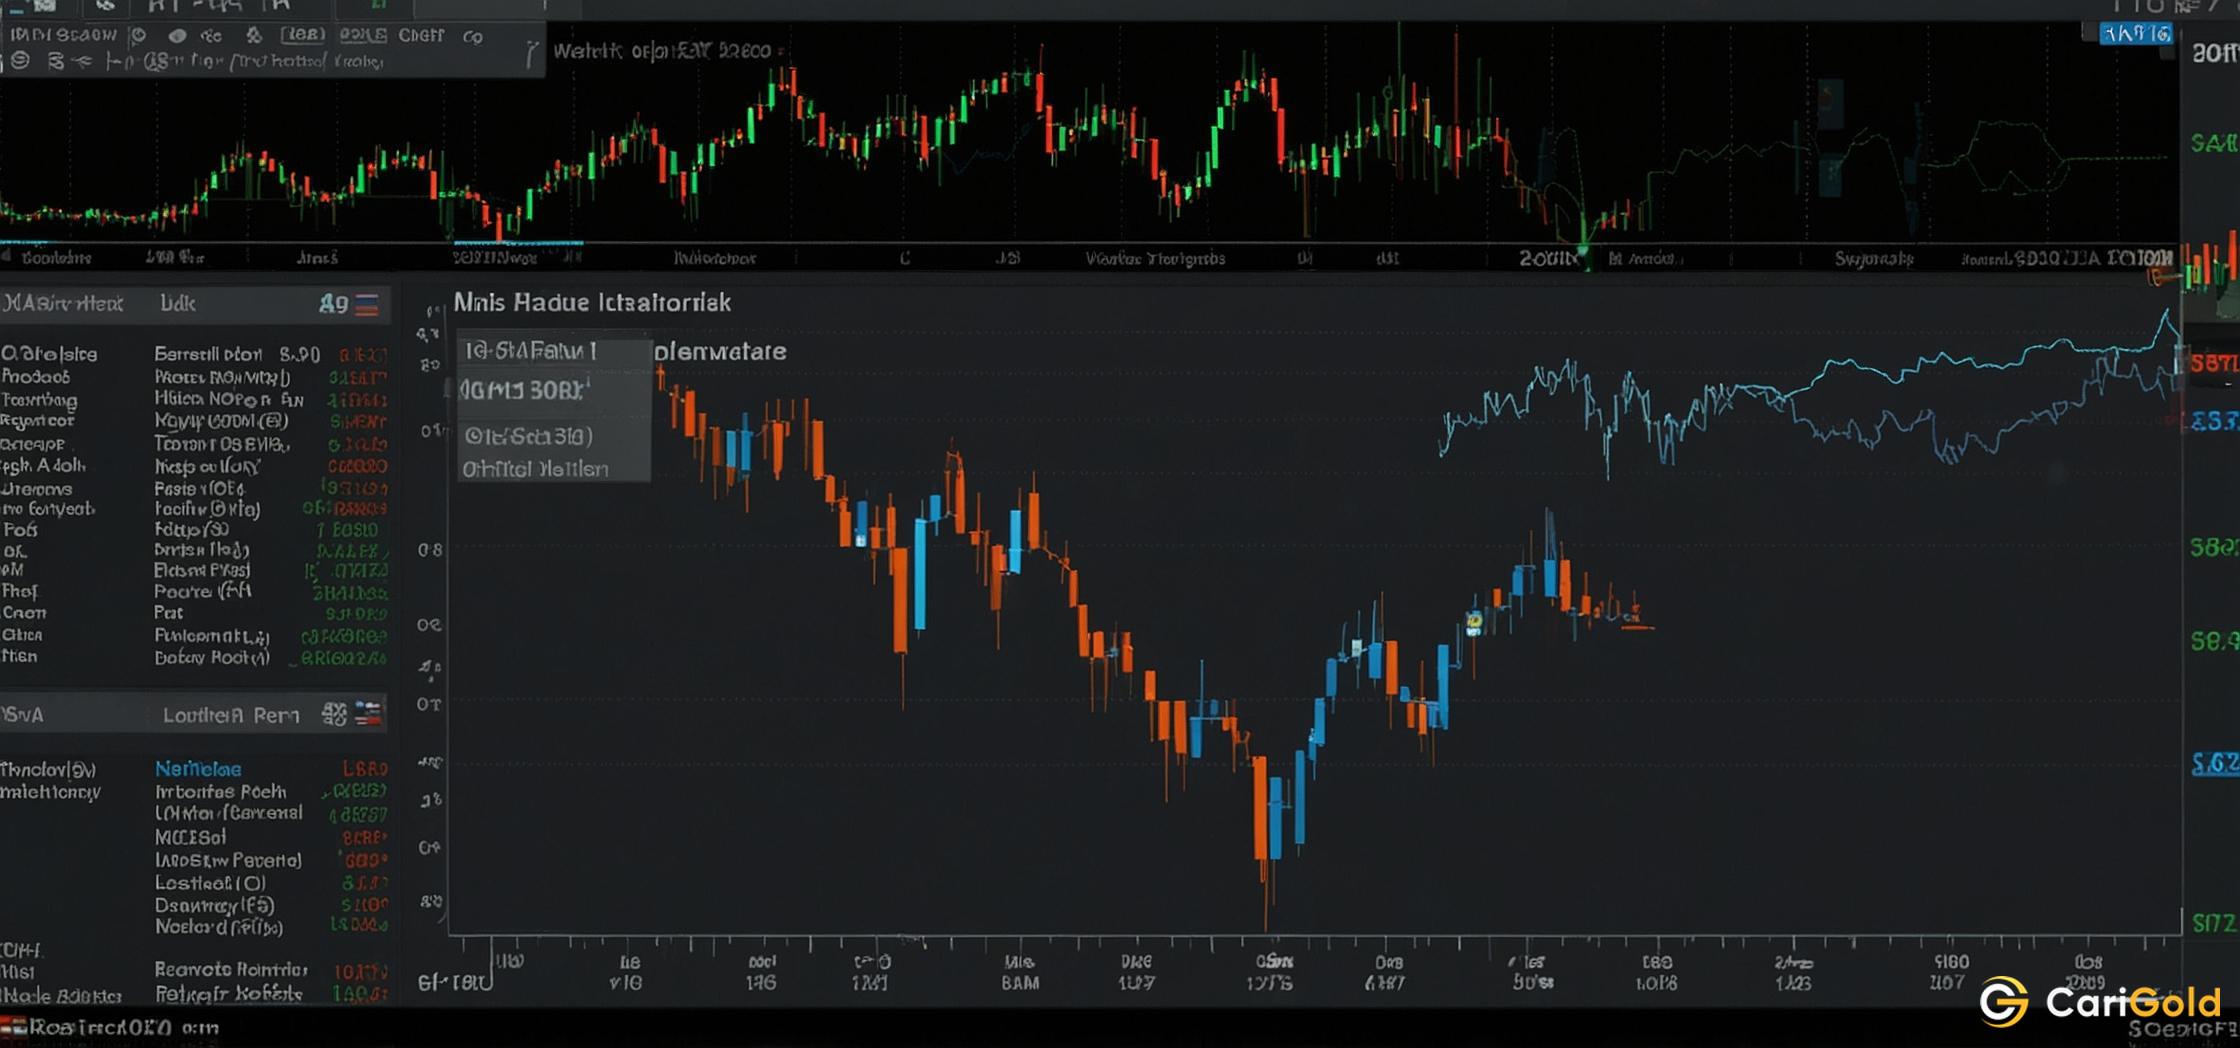
Task: Click the settings icon in the 'Louthreifl Rern' header
Action: pos(334,714)
